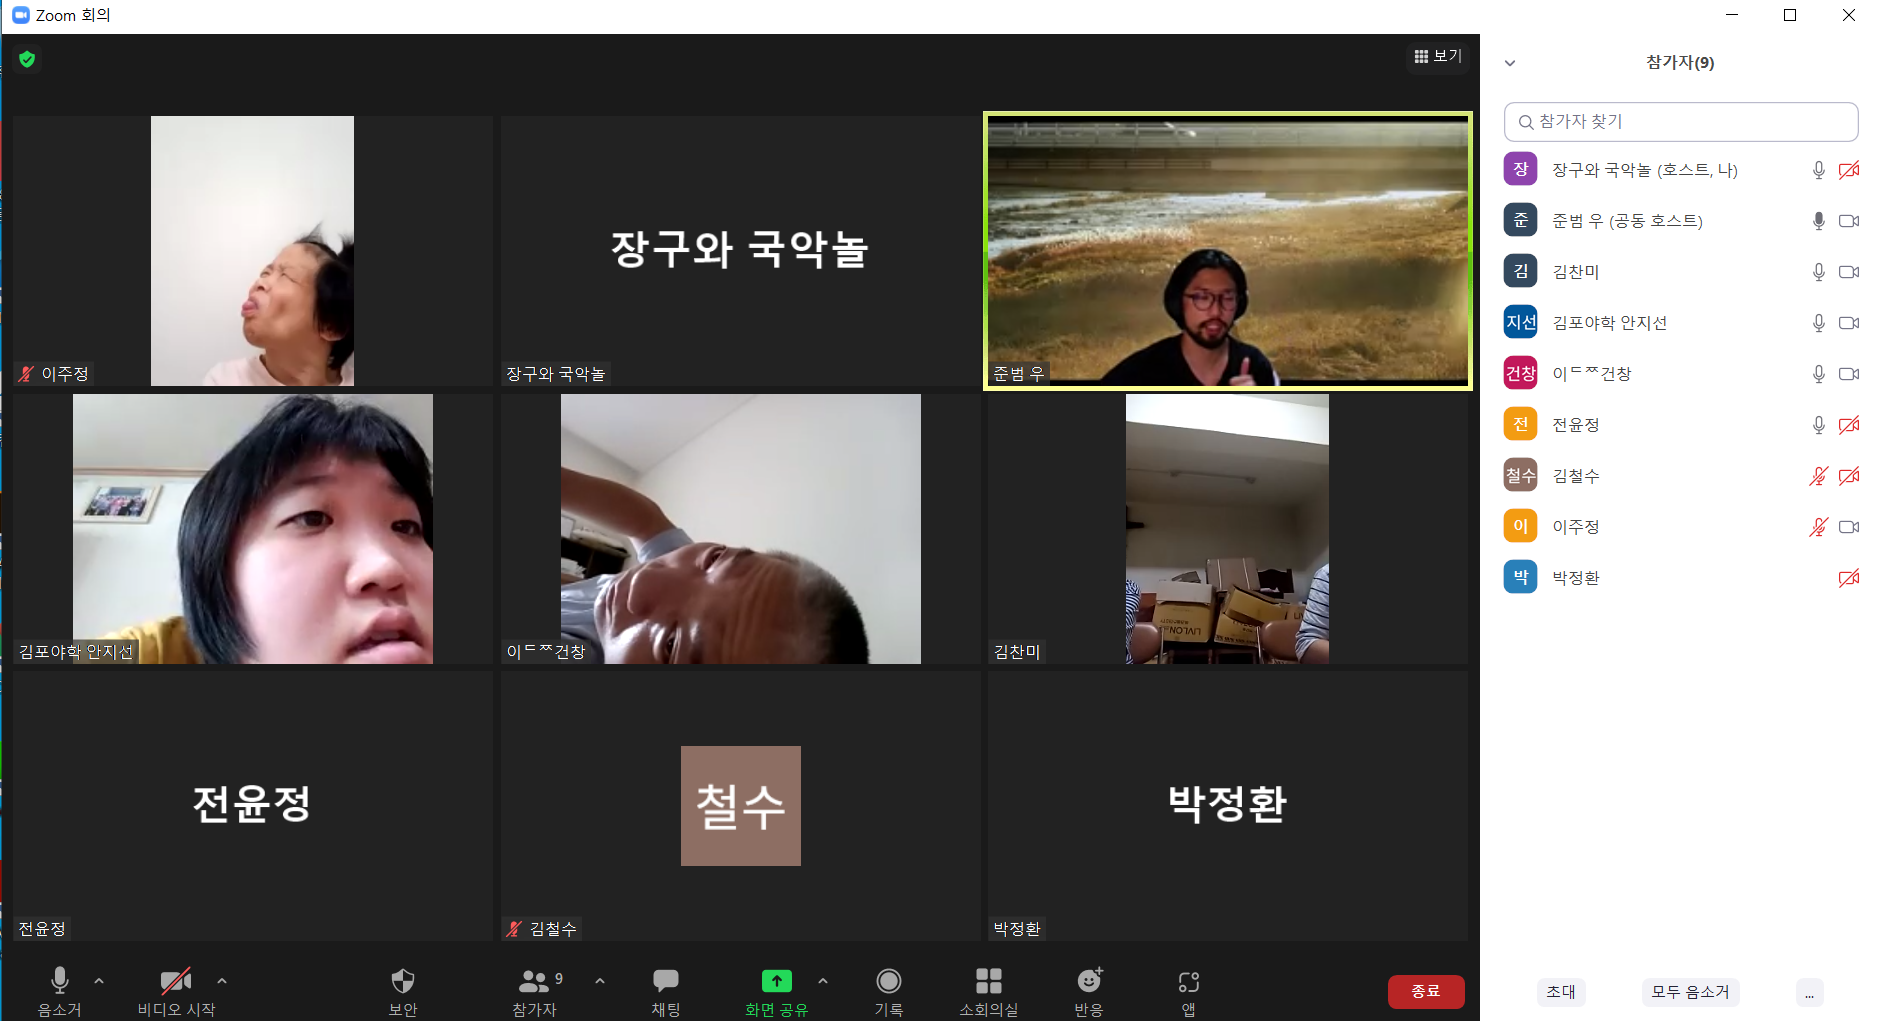Click 건창 pink avatar in list
Viewport: 1877px width, 1021px height.
click(x=1521, y=373)
